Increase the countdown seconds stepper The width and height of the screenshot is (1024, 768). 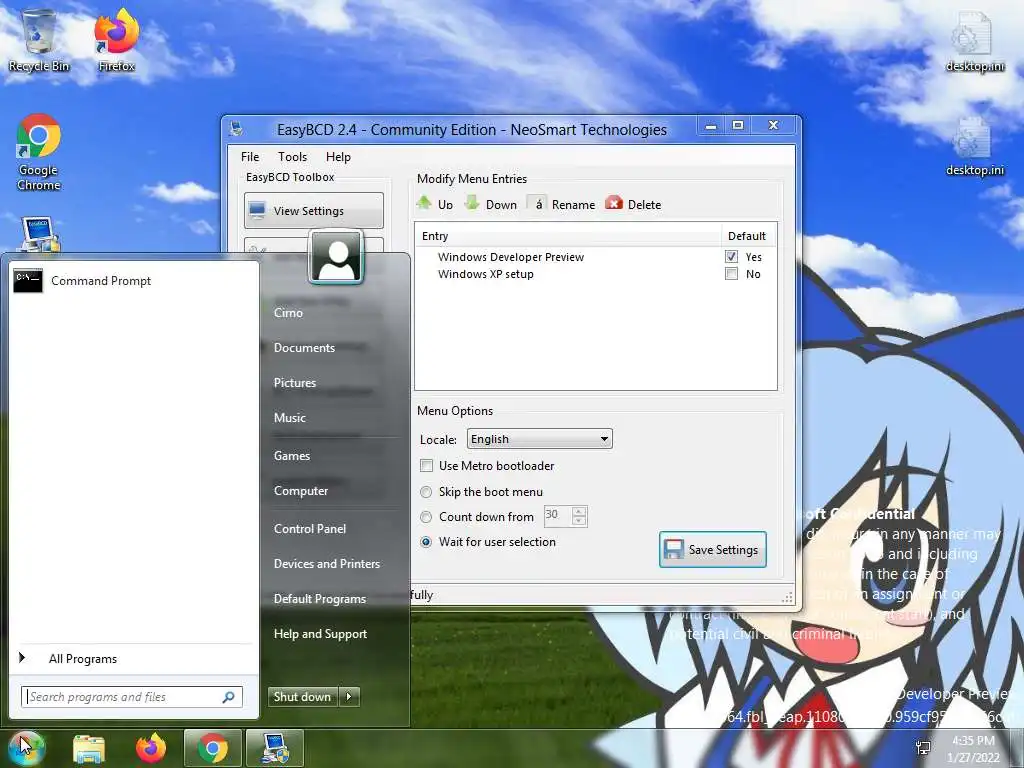(579, 511)
